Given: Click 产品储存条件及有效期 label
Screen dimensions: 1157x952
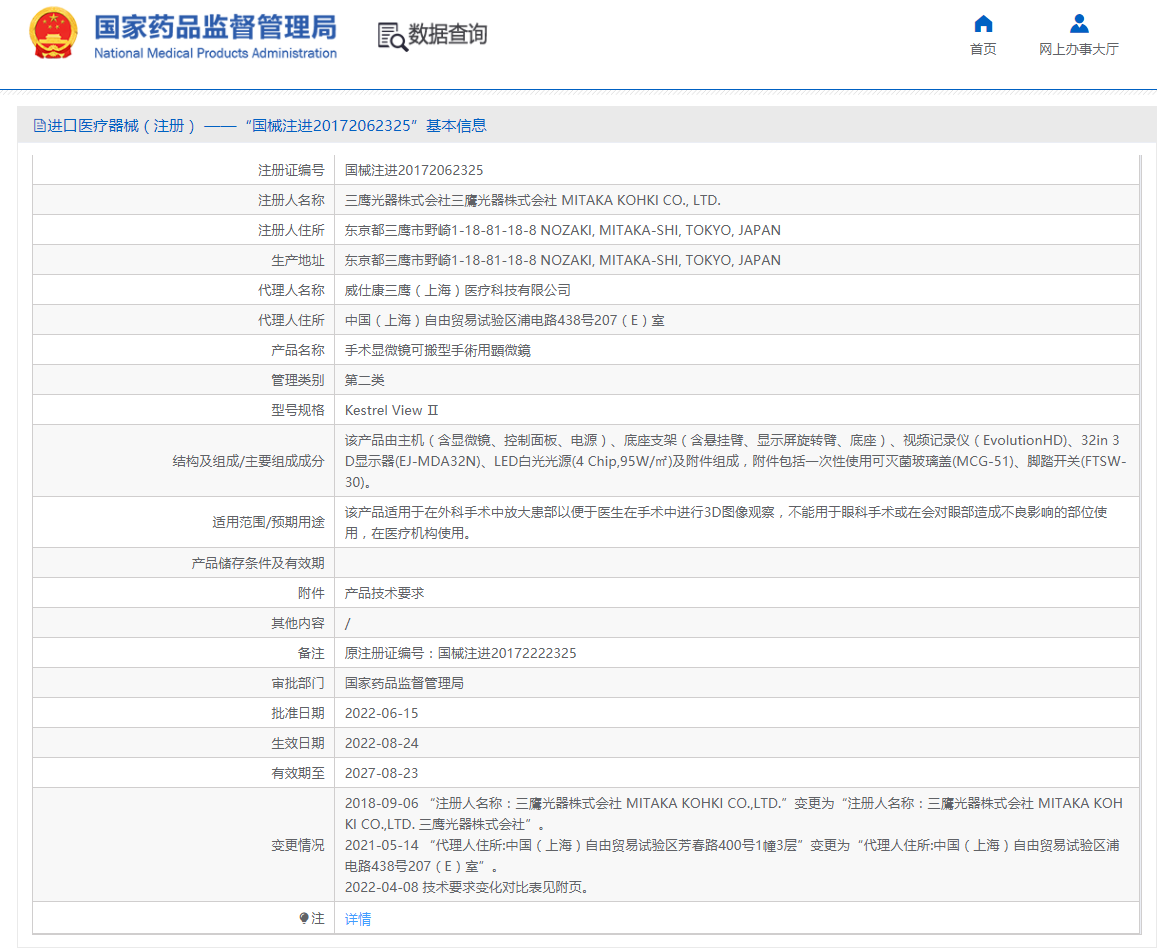Looking at the screenshot, I should tap(258, 563).
